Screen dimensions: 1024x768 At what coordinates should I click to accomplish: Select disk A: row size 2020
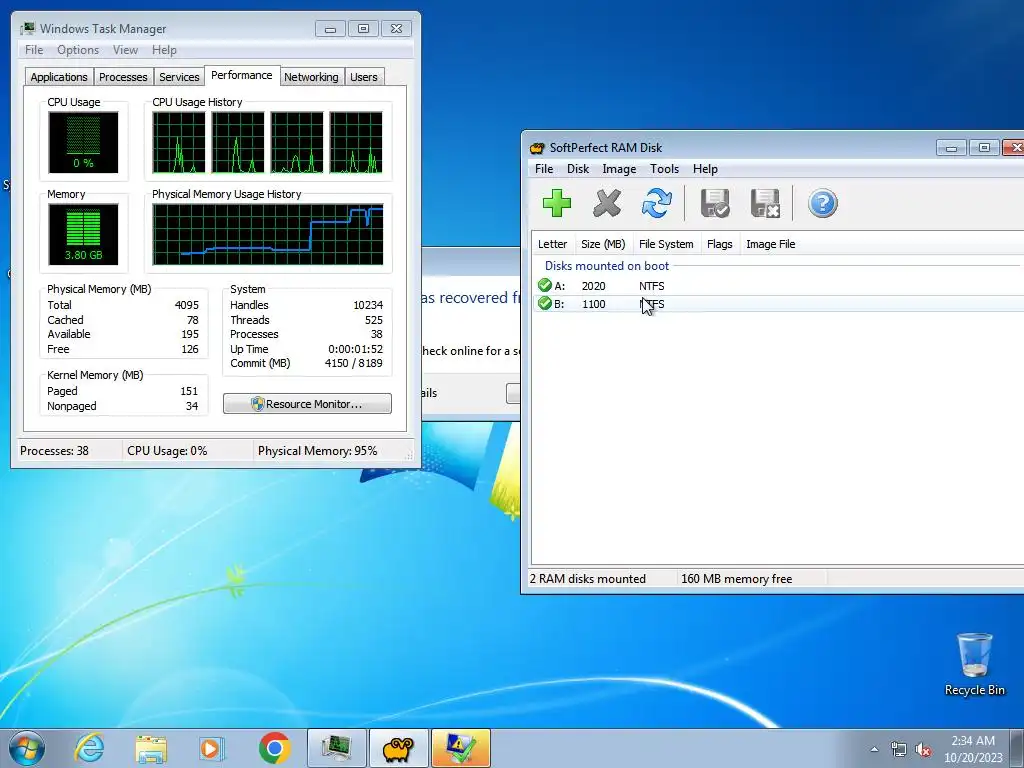777,285
